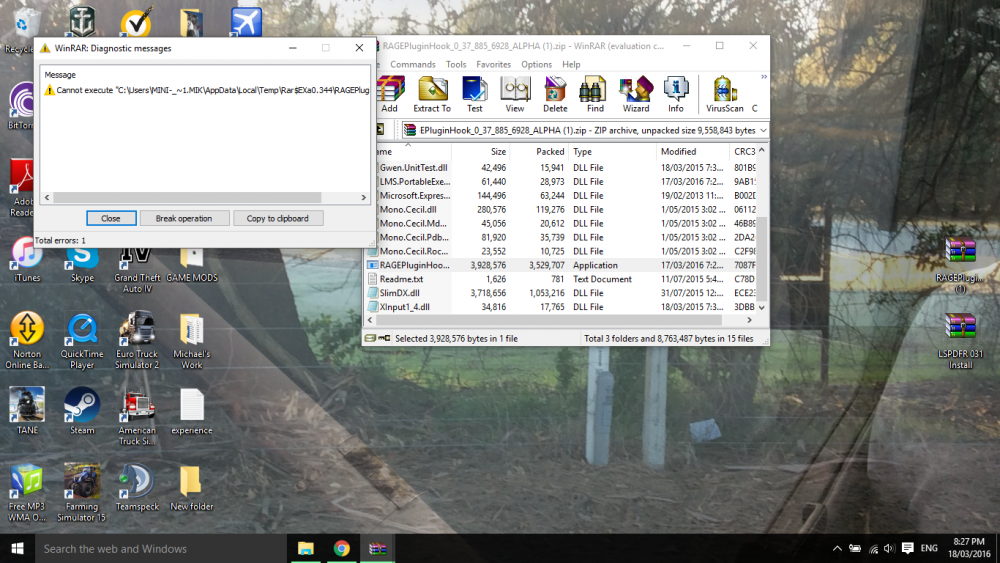This screenshot has width=1000, height=563.
Task: Click the file list horizontal scrollbar right arrow
Action: [749, 320]
